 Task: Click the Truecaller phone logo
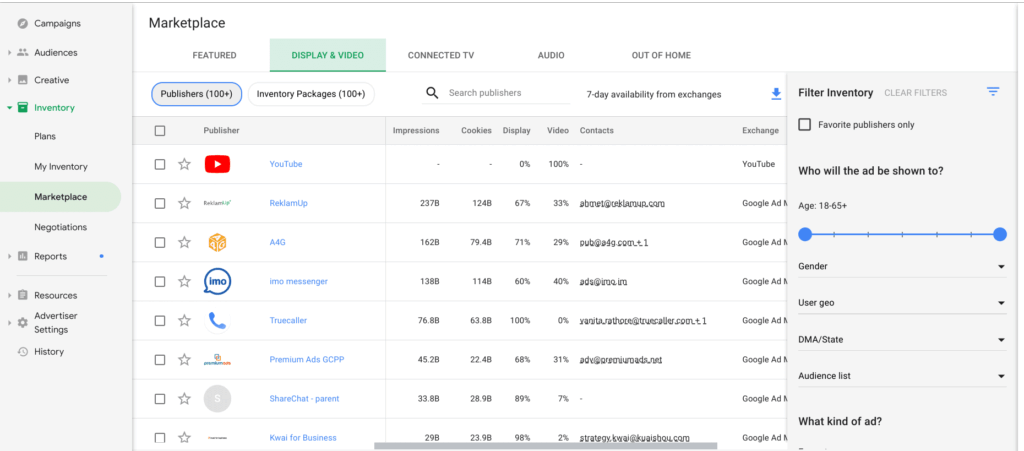tap(217, 321)
